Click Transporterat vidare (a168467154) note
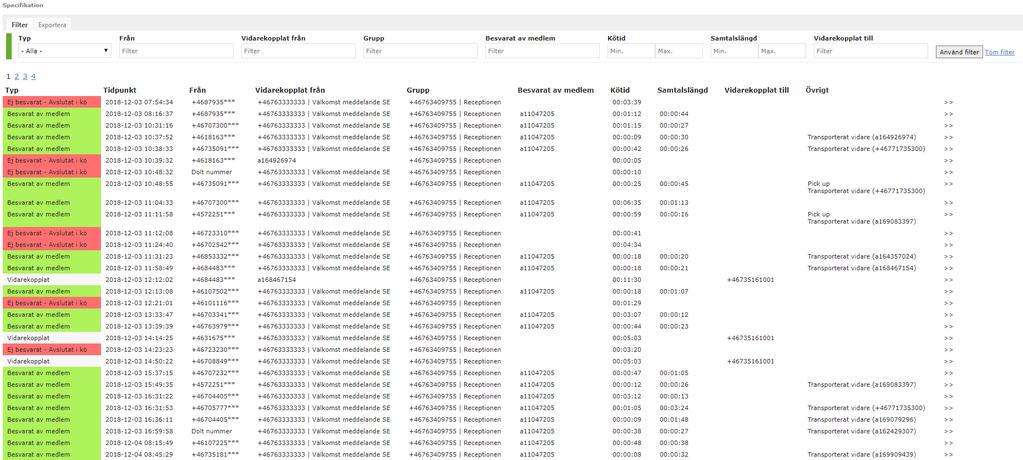The width and height of the screenshot is (1023, 460). click(862, 268)
